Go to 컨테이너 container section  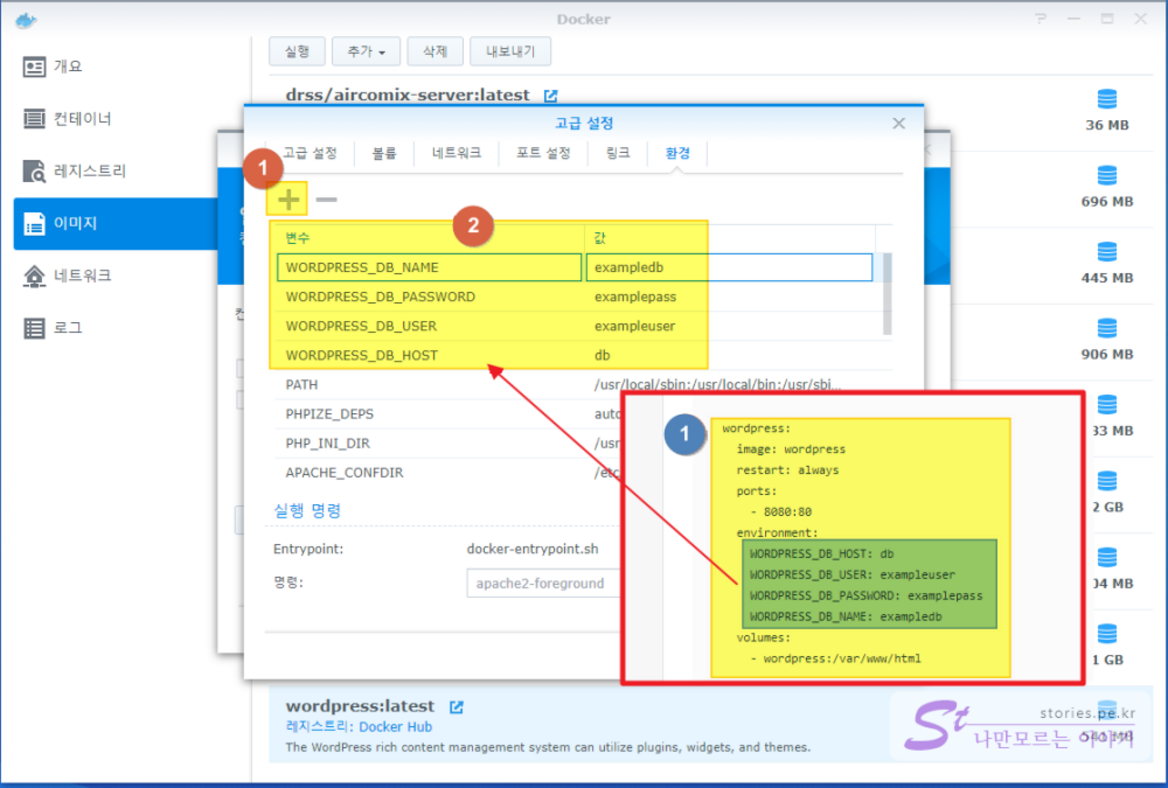coord(81,119)
